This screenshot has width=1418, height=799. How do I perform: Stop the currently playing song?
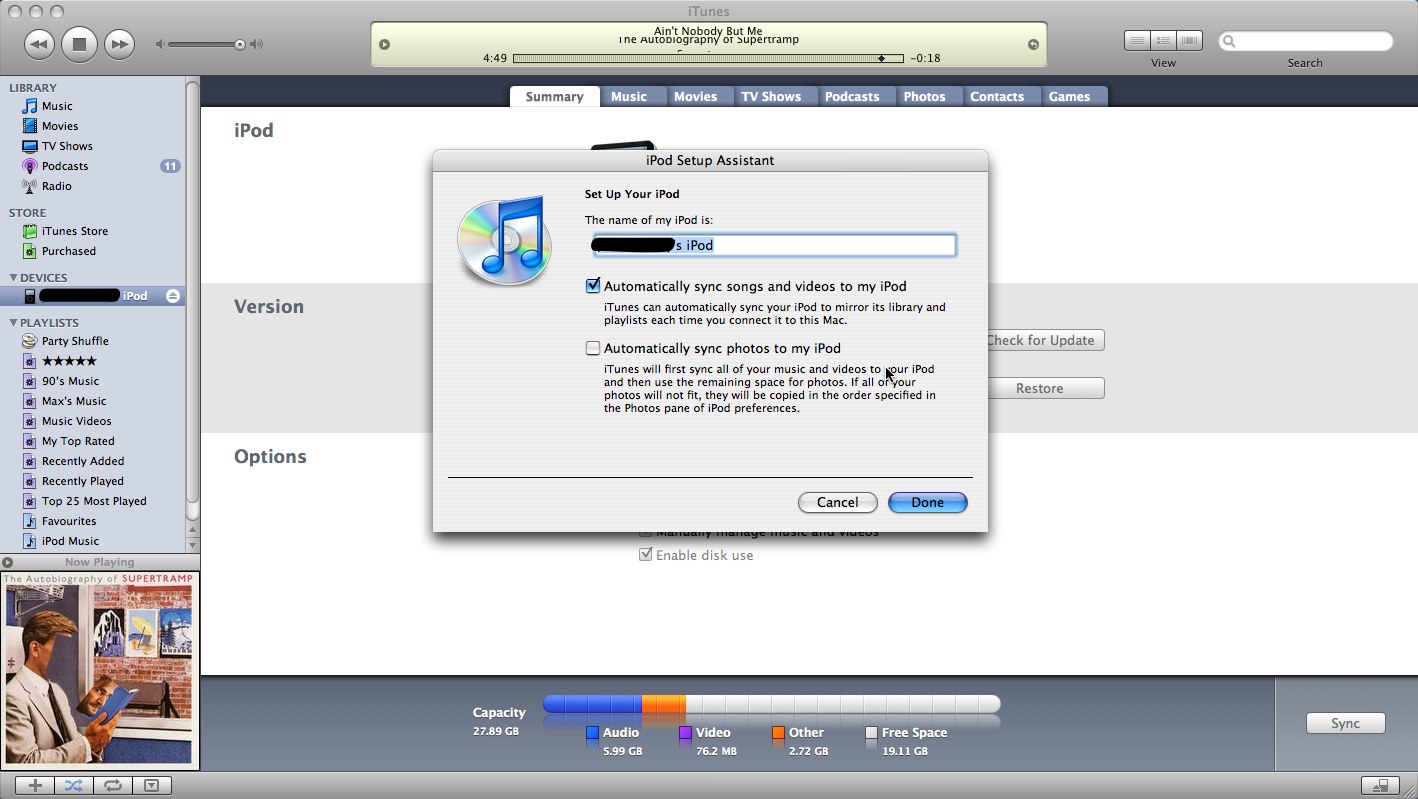79,44
